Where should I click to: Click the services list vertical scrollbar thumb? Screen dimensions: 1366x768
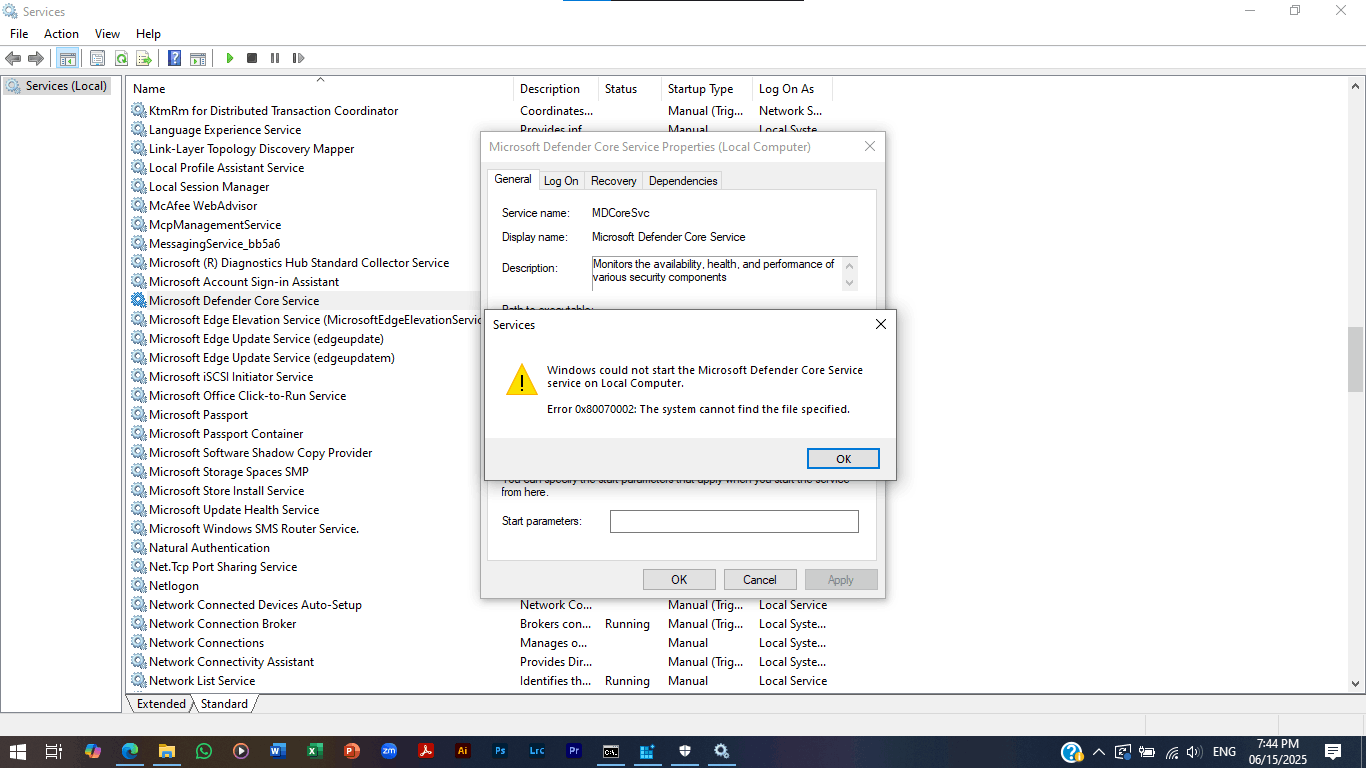(1356, 359)
